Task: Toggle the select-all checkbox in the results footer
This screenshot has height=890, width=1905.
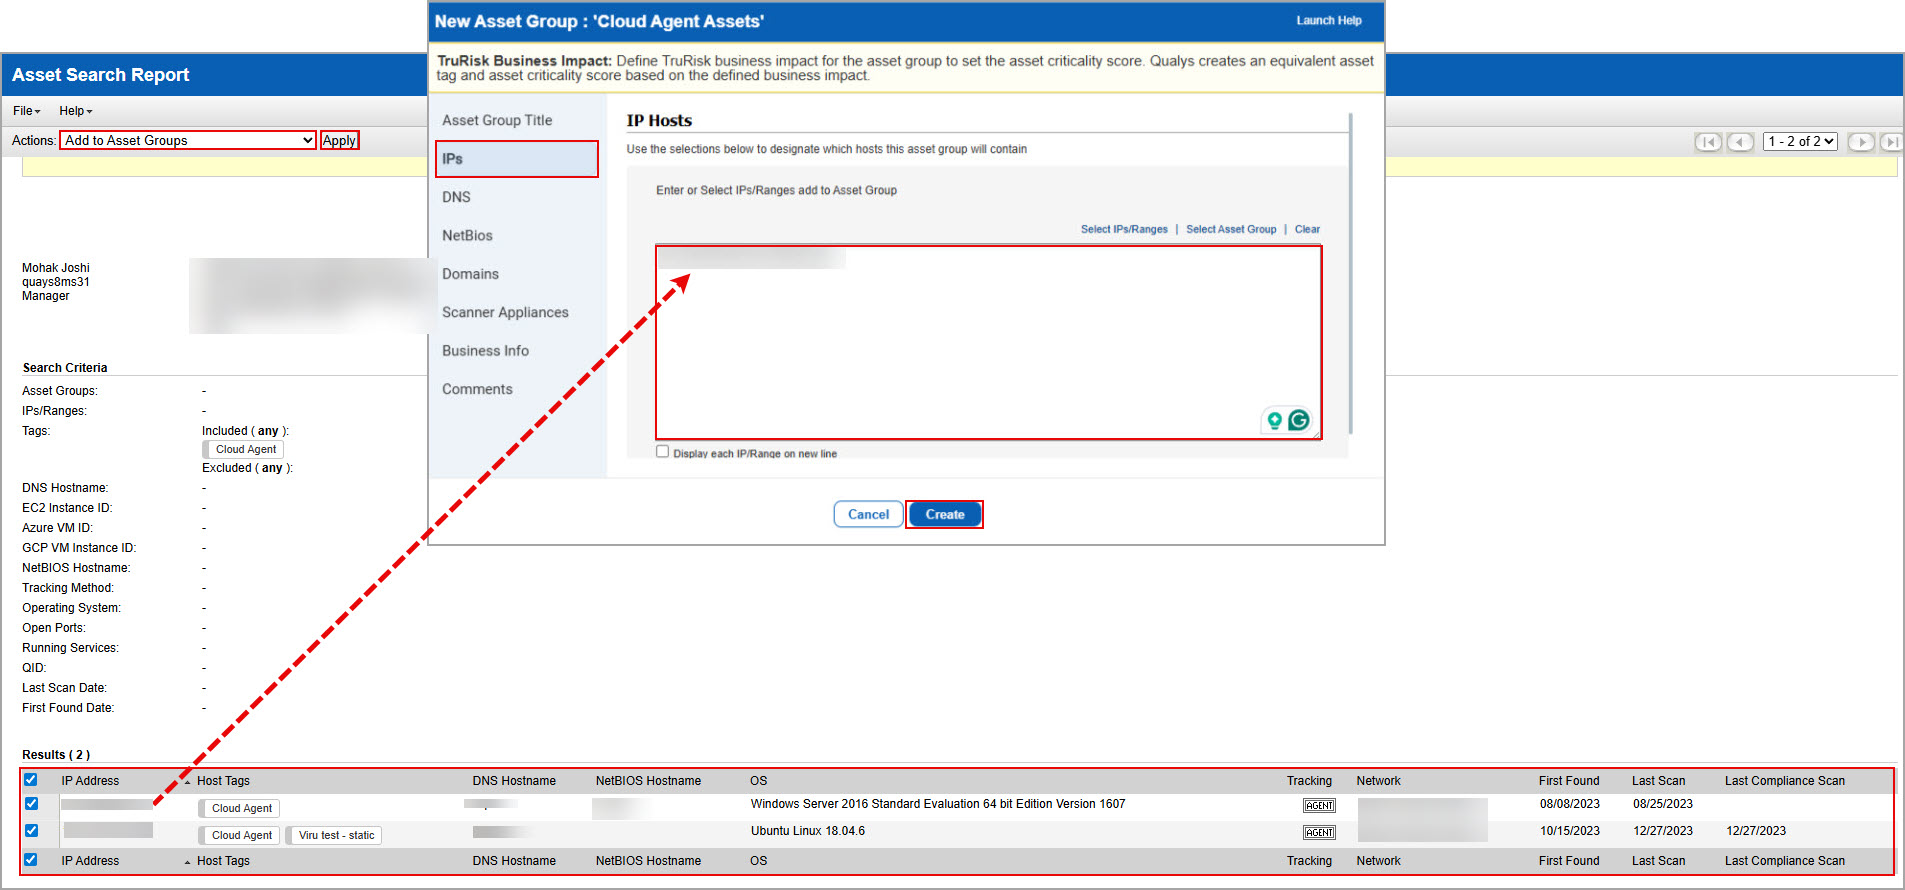Action: [x=31, y=860]
